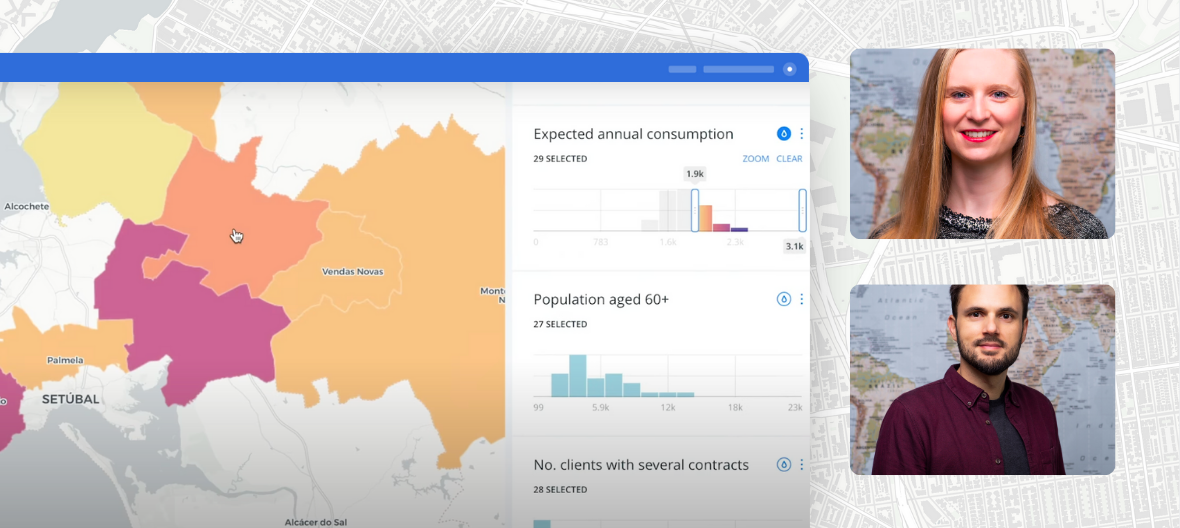Toggle auto-style droplet on Expected annual consumption
This screenshot has width=1180, height=528.
(783, 134)
